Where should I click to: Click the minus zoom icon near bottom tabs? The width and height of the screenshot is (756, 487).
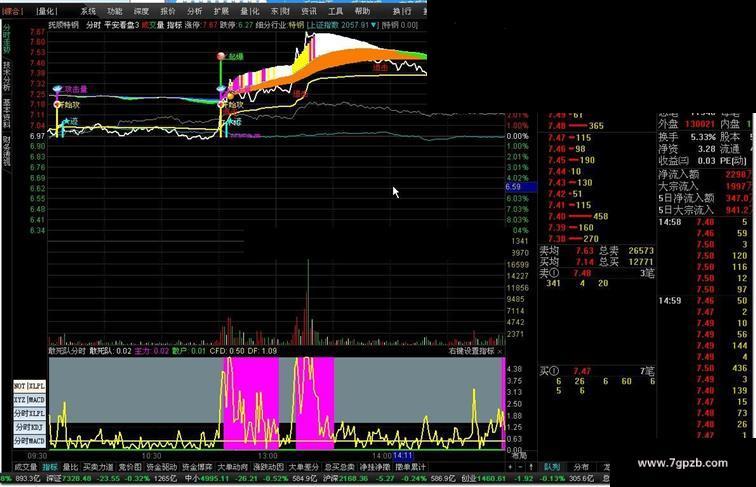pos(520,467)
